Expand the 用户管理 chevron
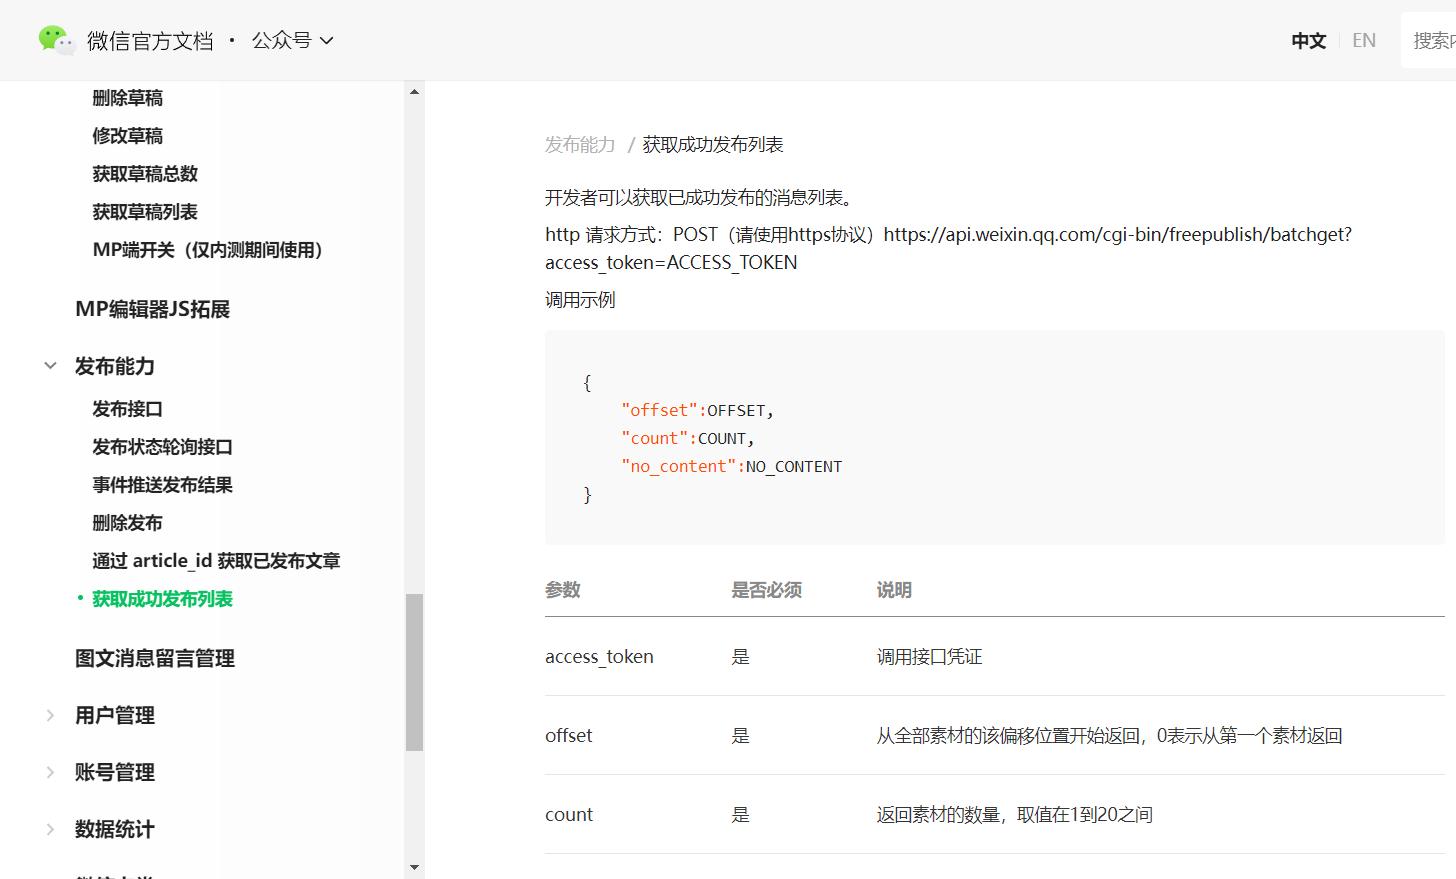The image size is (1456, 879). tap(50, 715)
